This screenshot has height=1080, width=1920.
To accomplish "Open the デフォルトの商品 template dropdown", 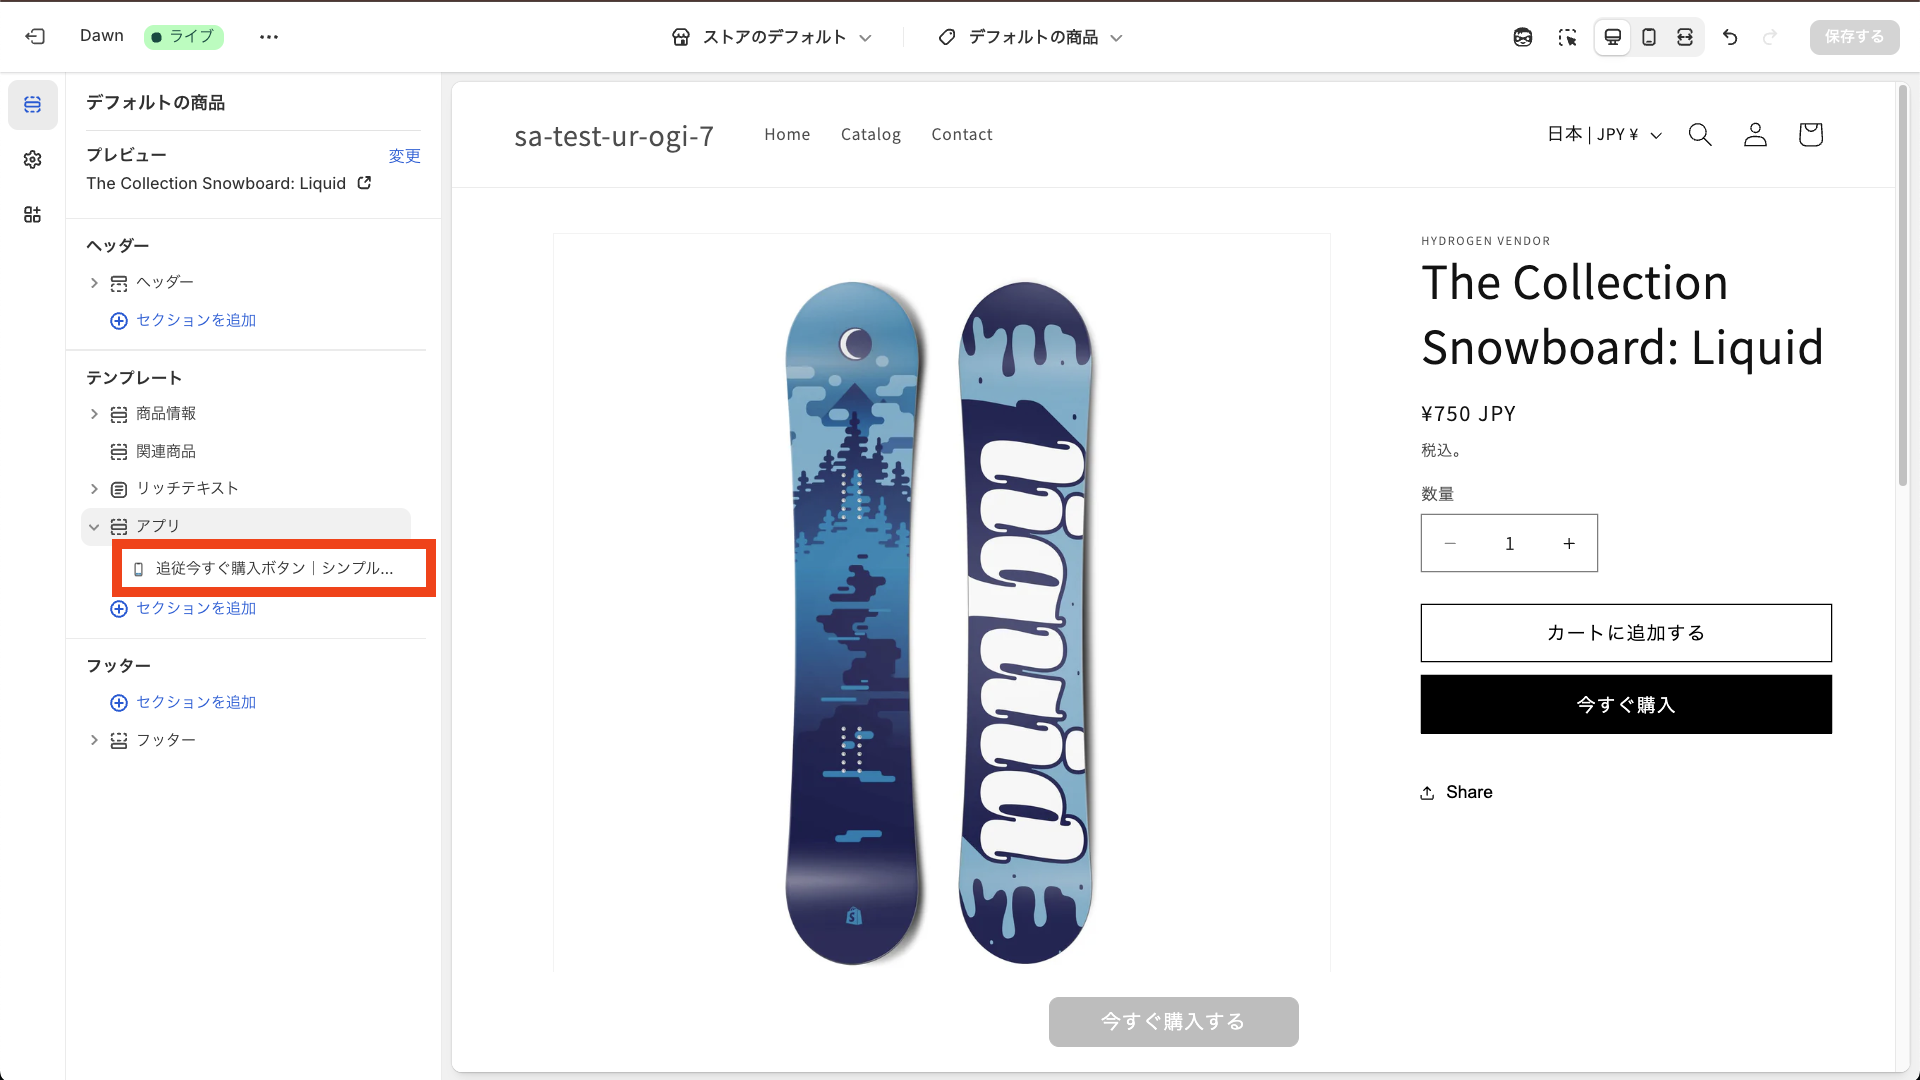I will point(1030,37).
